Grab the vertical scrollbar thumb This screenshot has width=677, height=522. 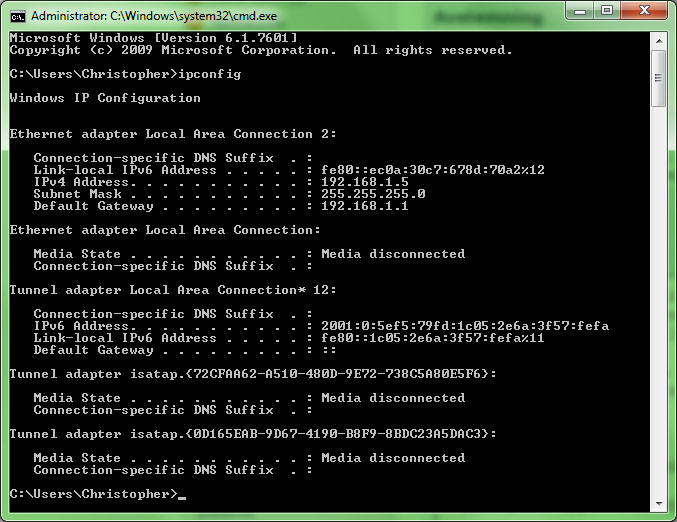(x=659, y=78)
